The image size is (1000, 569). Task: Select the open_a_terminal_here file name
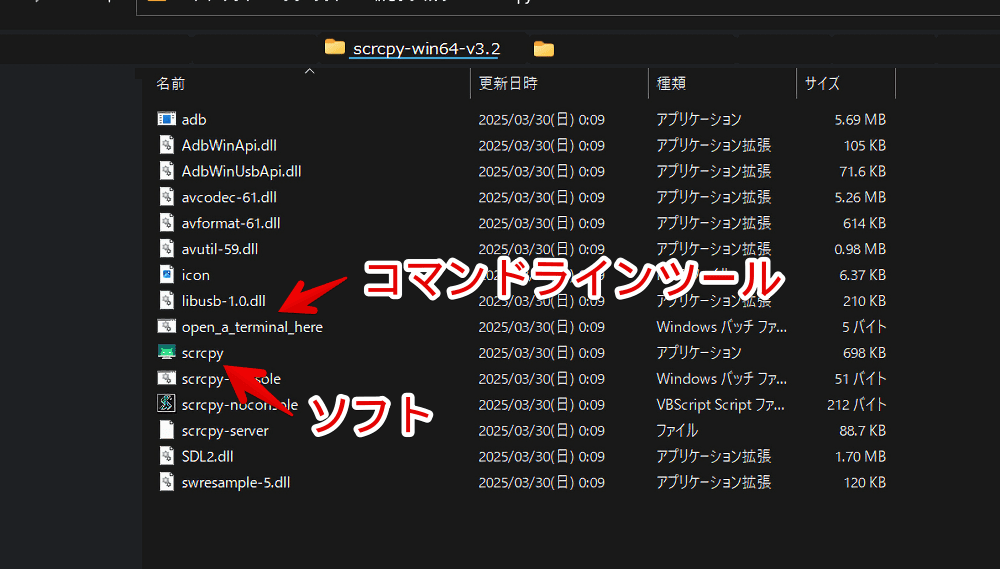pos(252,327)
